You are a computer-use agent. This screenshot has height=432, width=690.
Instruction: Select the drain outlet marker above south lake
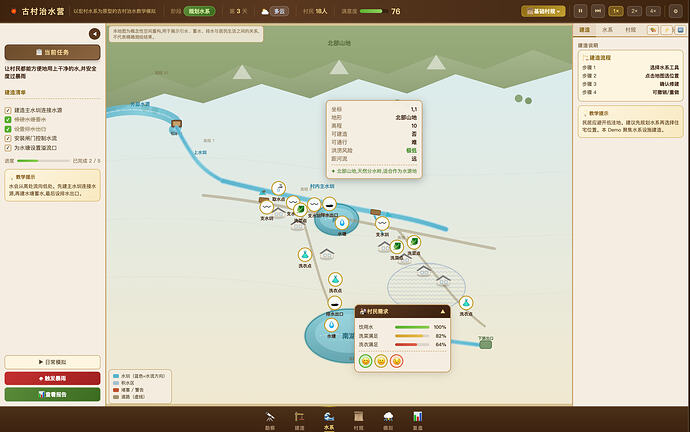tap(334, 303)
